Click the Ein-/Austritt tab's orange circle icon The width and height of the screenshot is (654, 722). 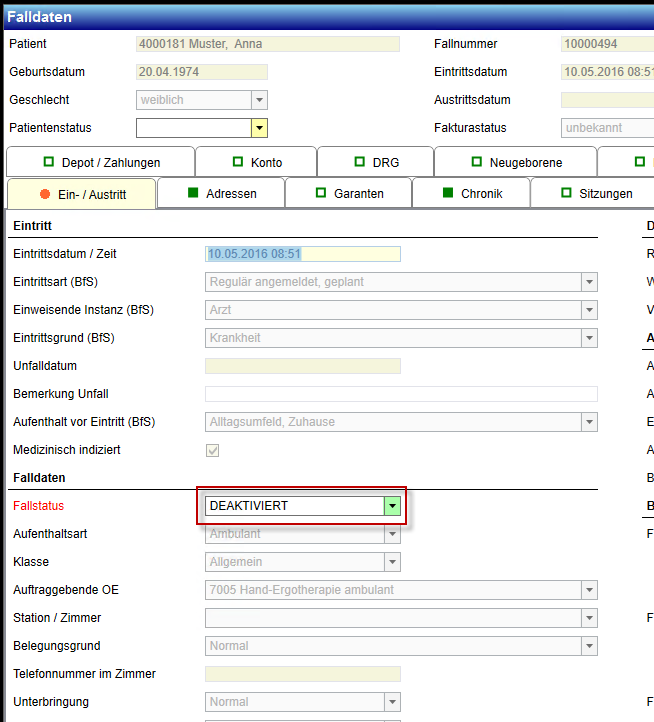click(x=45, y=194)
